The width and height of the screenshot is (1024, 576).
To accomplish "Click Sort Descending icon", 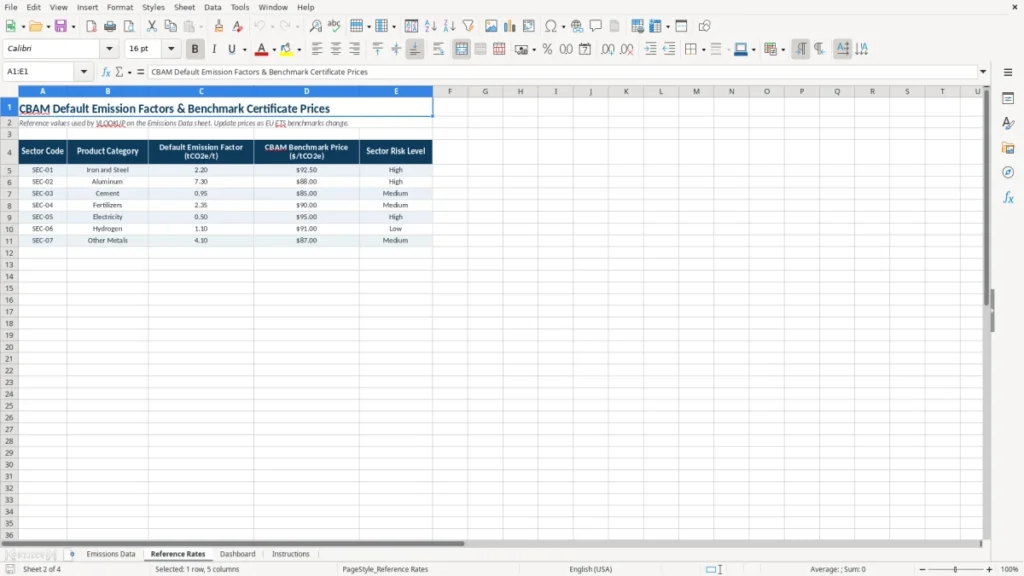I will pyautogui.click(x=449, y=26).
